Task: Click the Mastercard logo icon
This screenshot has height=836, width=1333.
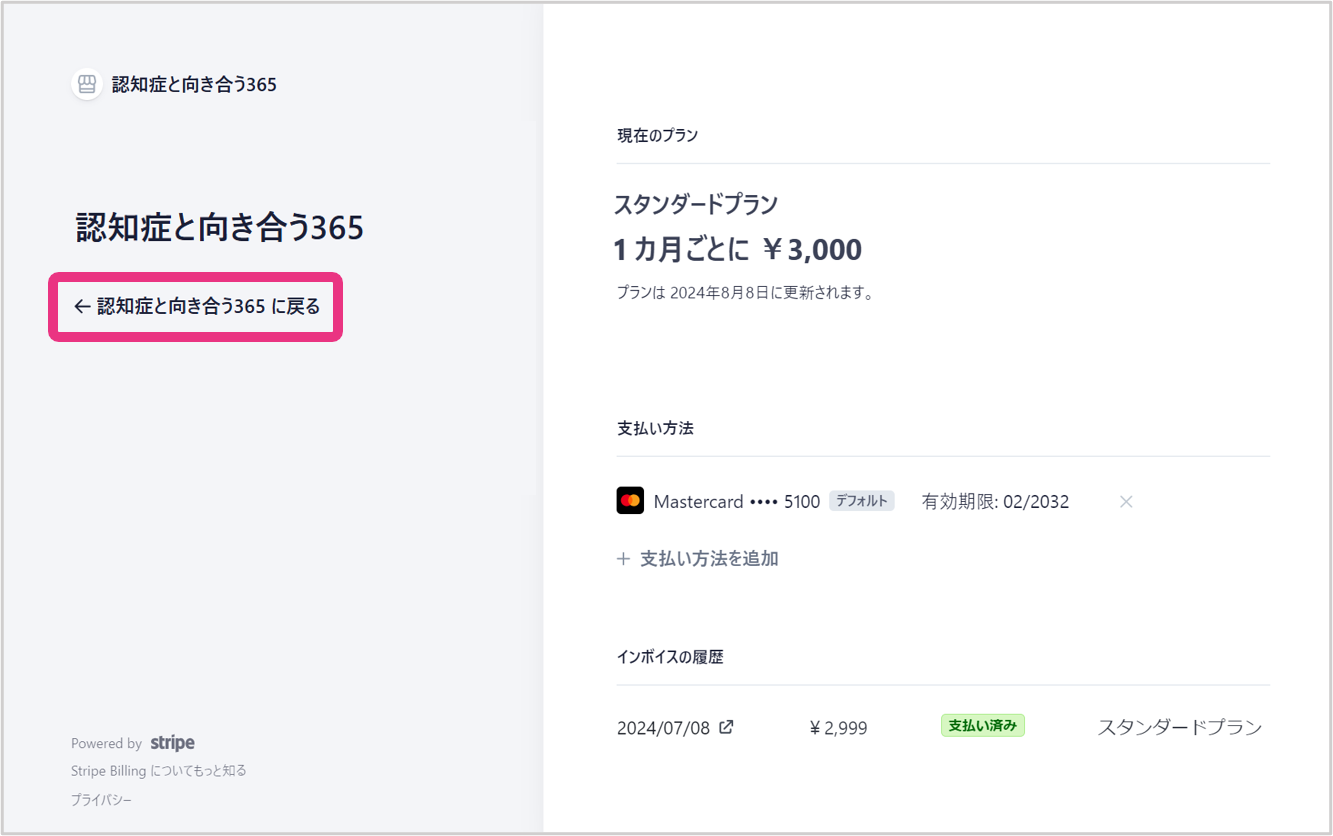Action: (630, 501)
